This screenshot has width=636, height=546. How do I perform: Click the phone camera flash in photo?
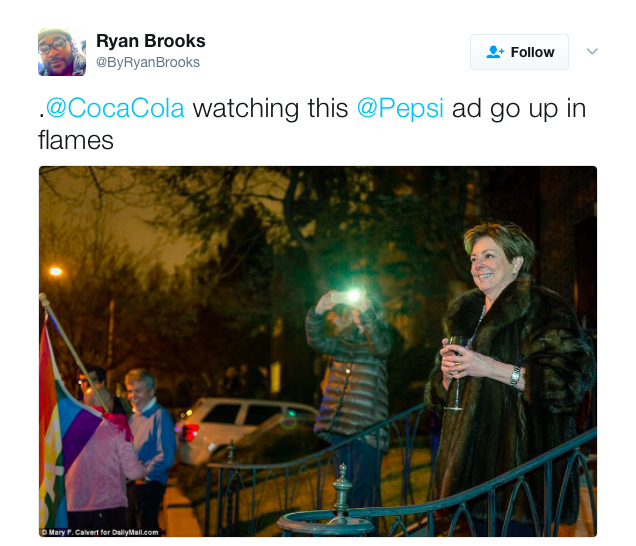[353, 296]
